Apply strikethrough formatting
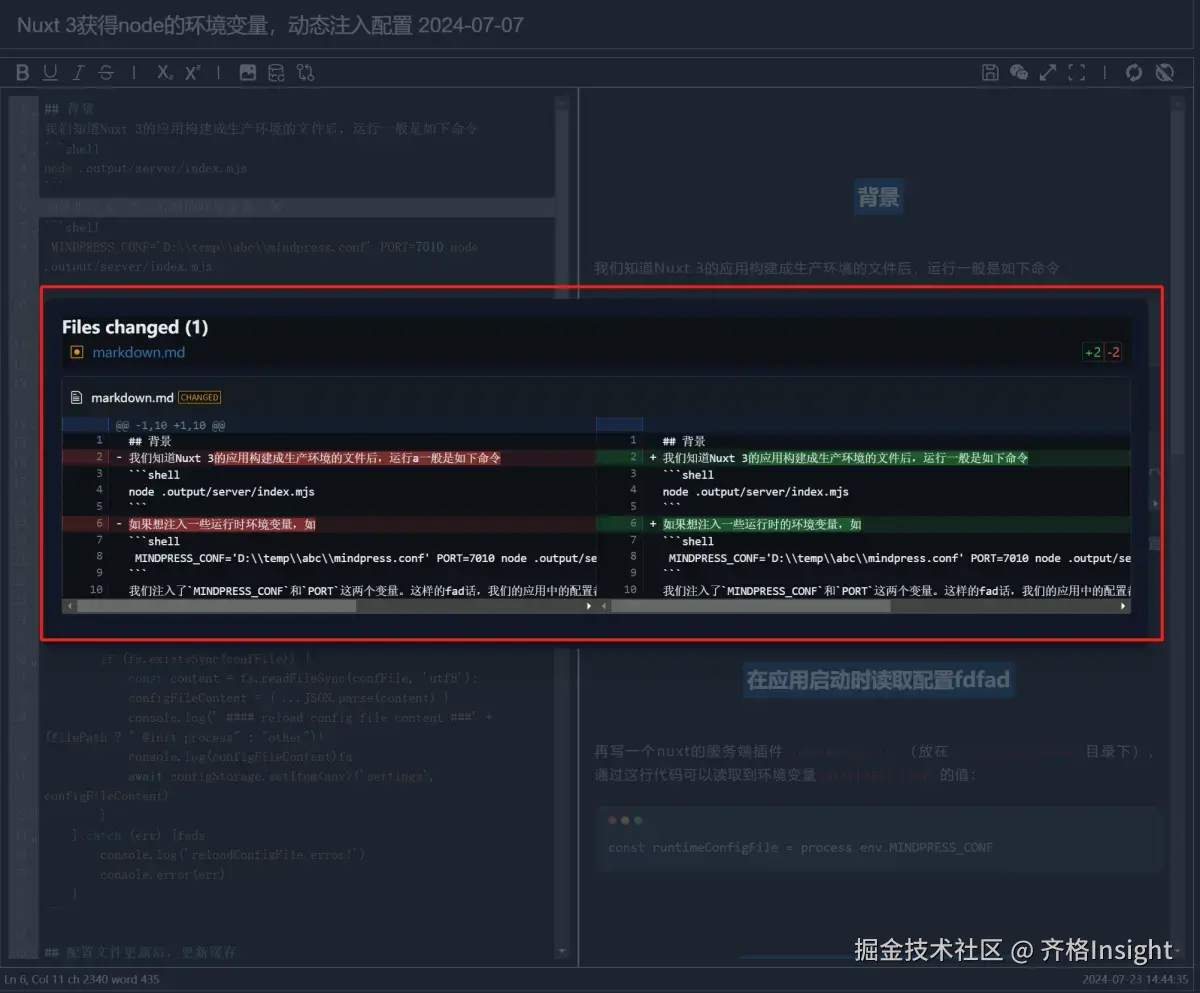Viewport: 1200px width, 993px height. [106, 72]
